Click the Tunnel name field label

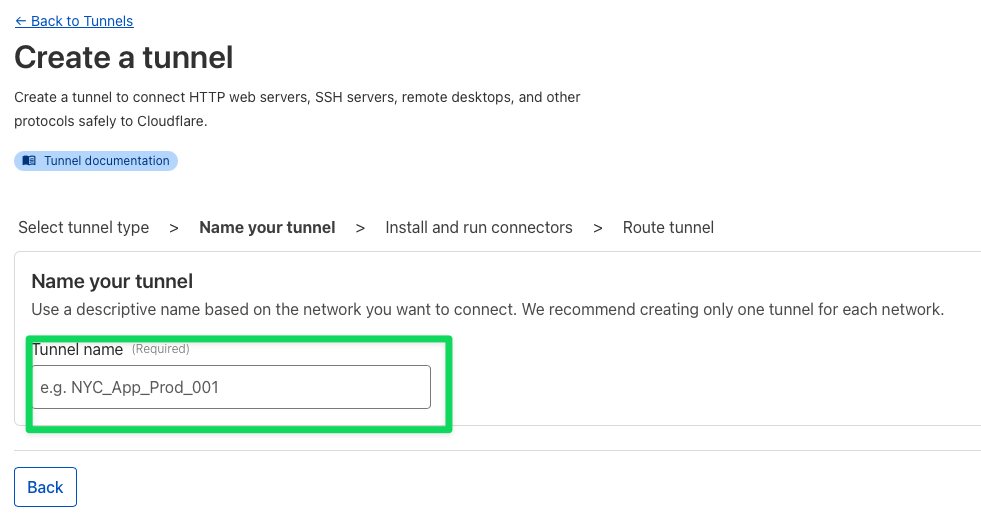[x=78, y=349]
